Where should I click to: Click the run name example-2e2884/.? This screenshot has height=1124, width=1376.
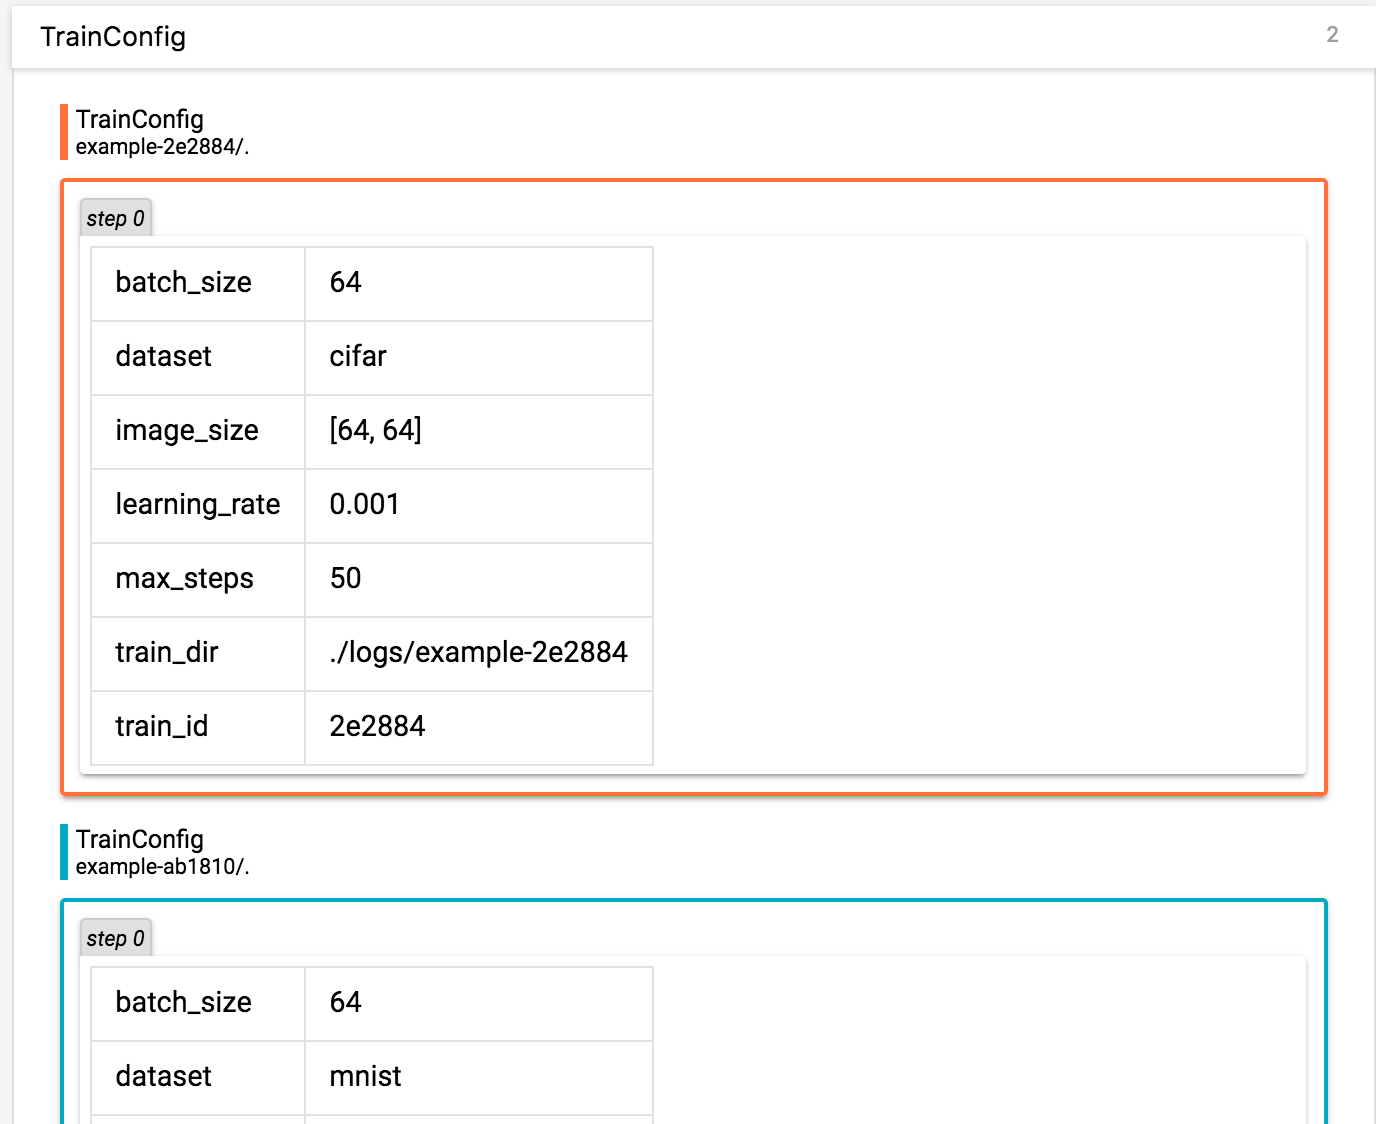(x=162, y=146)
